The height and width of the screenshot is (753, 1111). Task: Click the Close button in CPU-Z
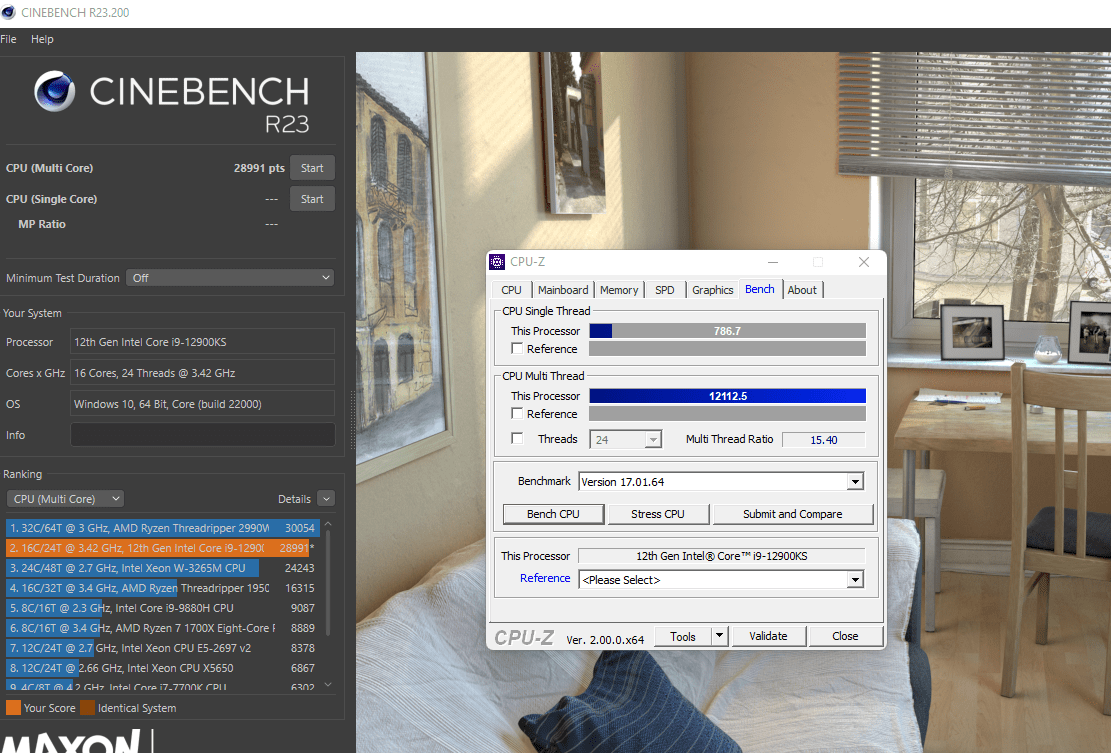click(x=845, y=636)
